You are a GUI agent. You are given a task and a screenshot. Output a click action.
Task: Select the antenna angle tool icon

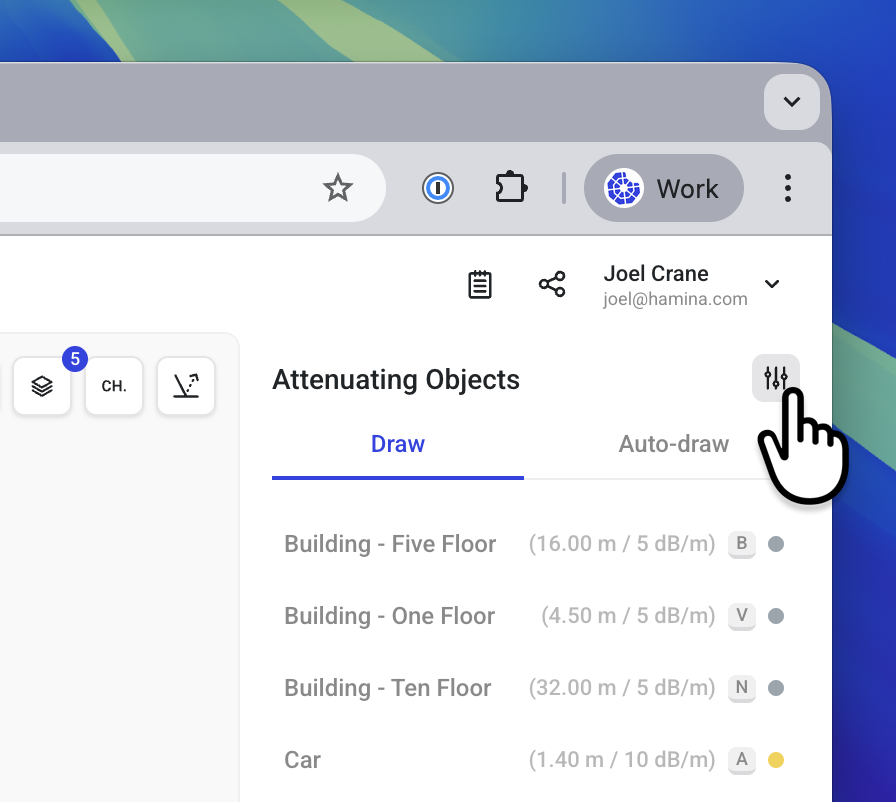186,386
